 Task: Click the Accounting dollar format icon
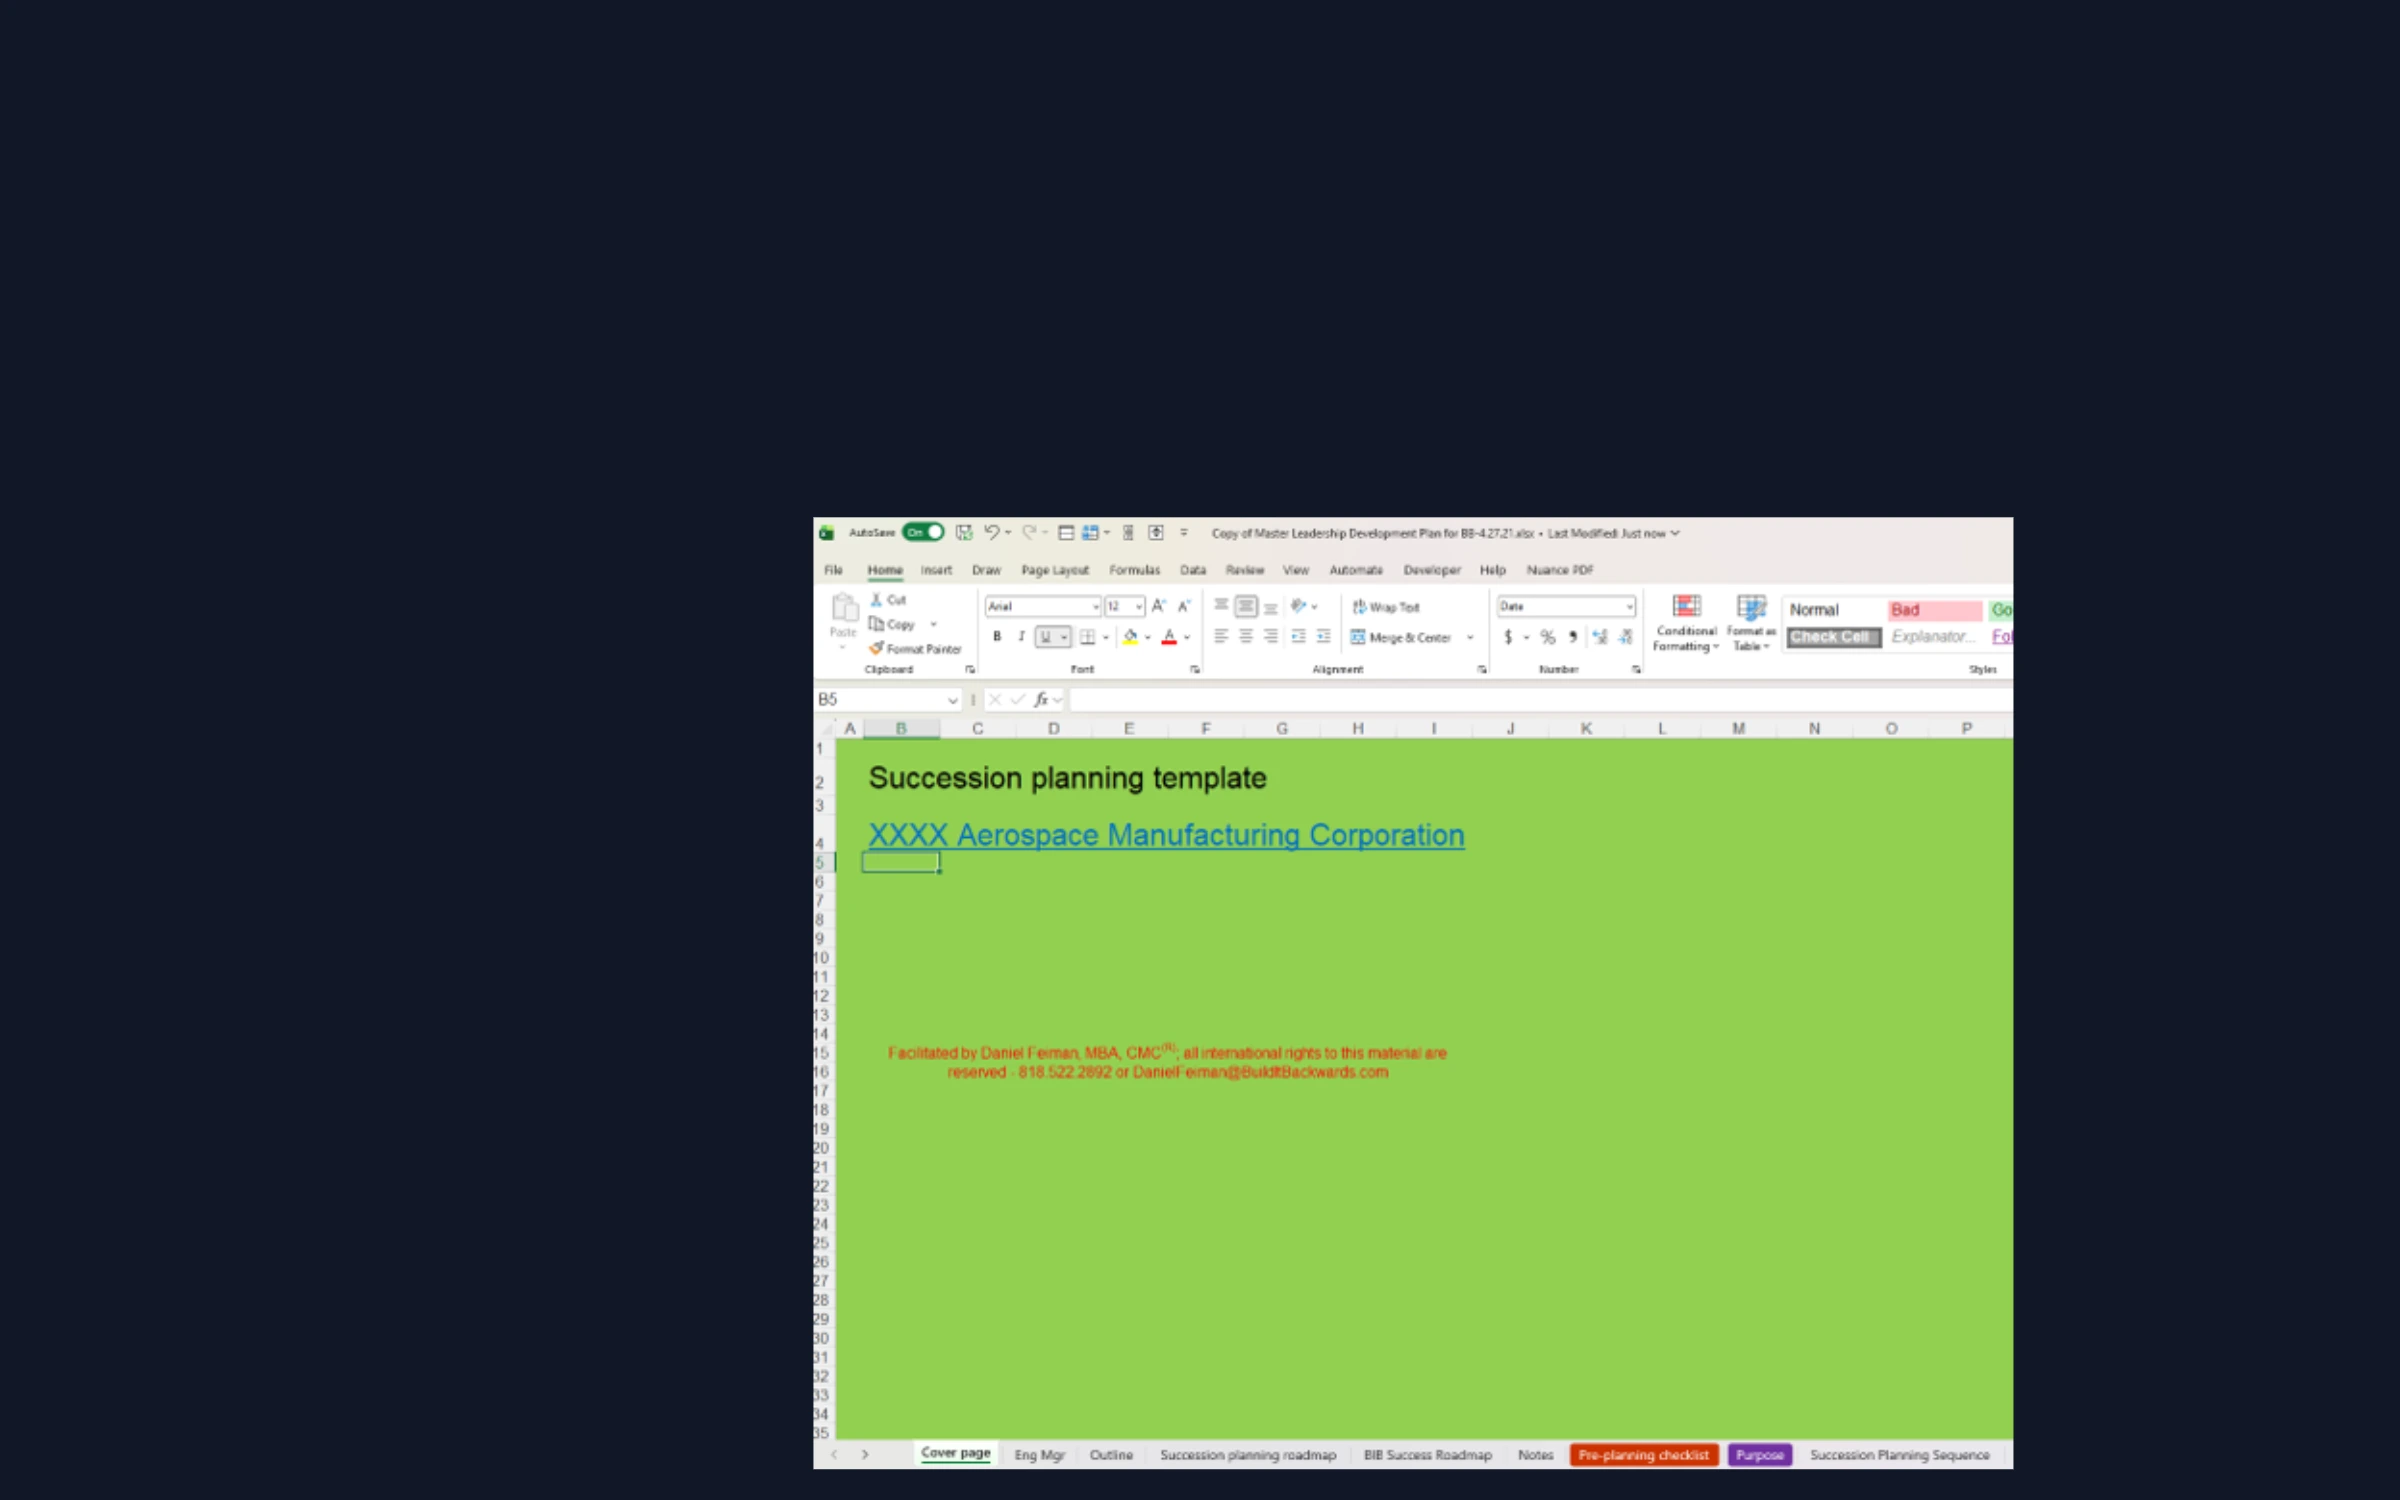[x=1508, y=637]
